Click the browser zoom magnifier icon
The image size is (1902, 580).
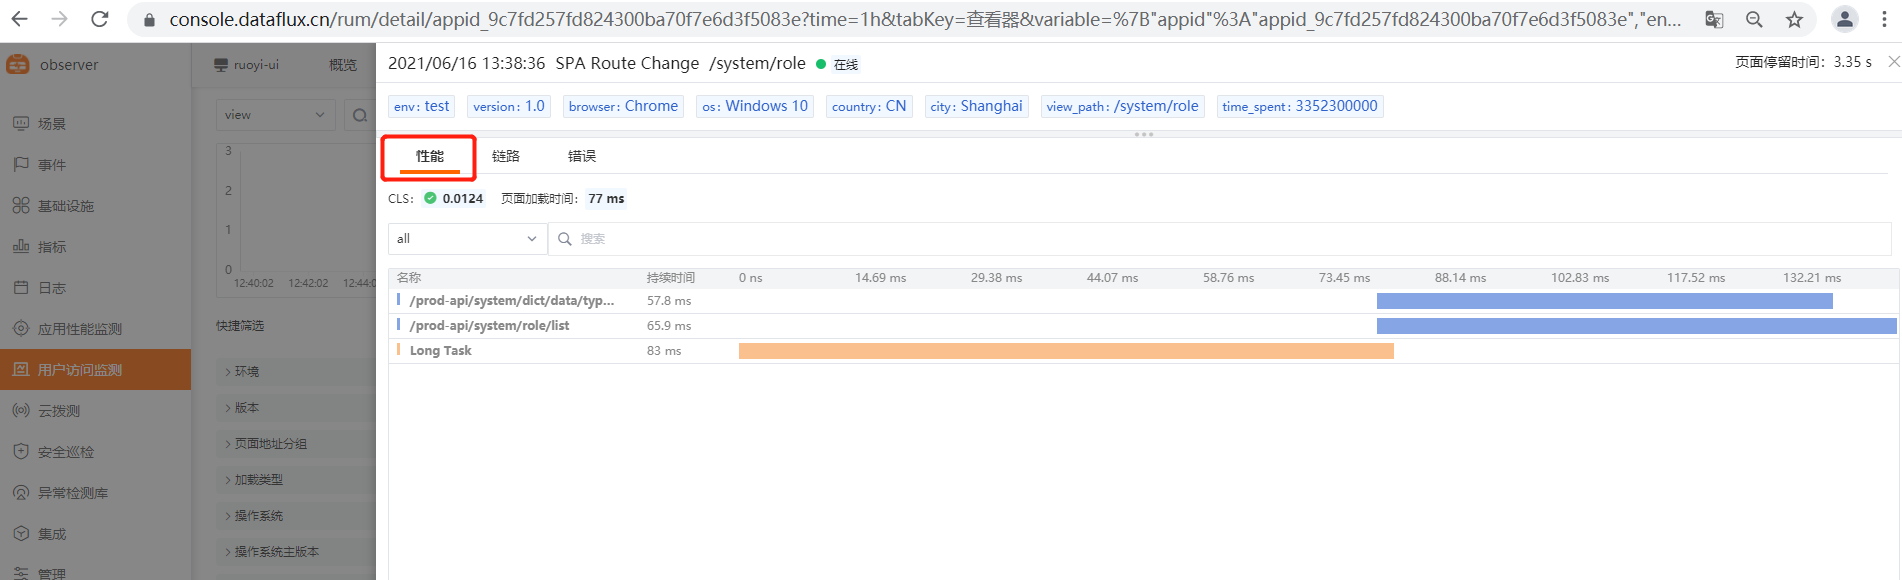click(1754, 19)
